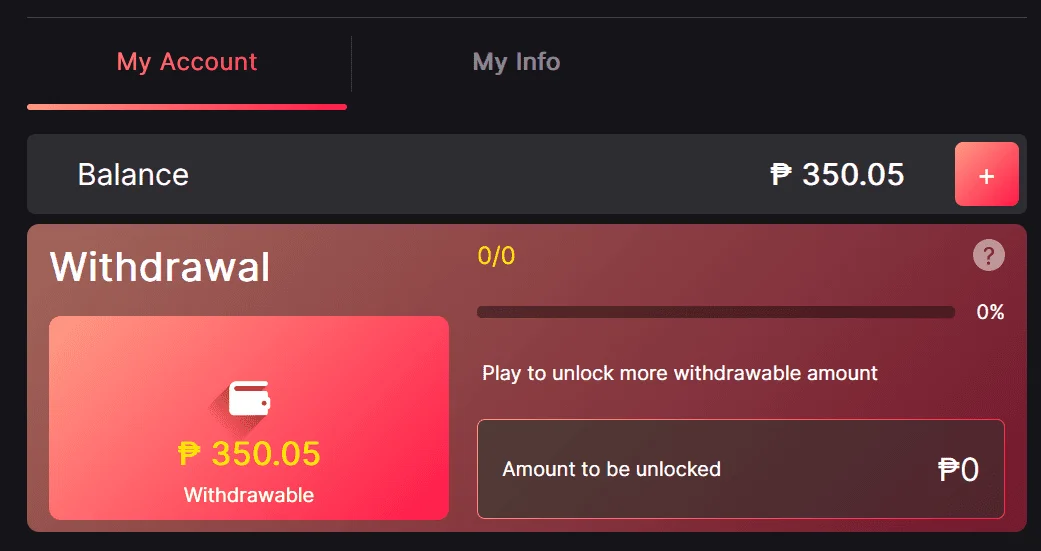Click the ₱0 unlocked amount value

tap(958, 469)
